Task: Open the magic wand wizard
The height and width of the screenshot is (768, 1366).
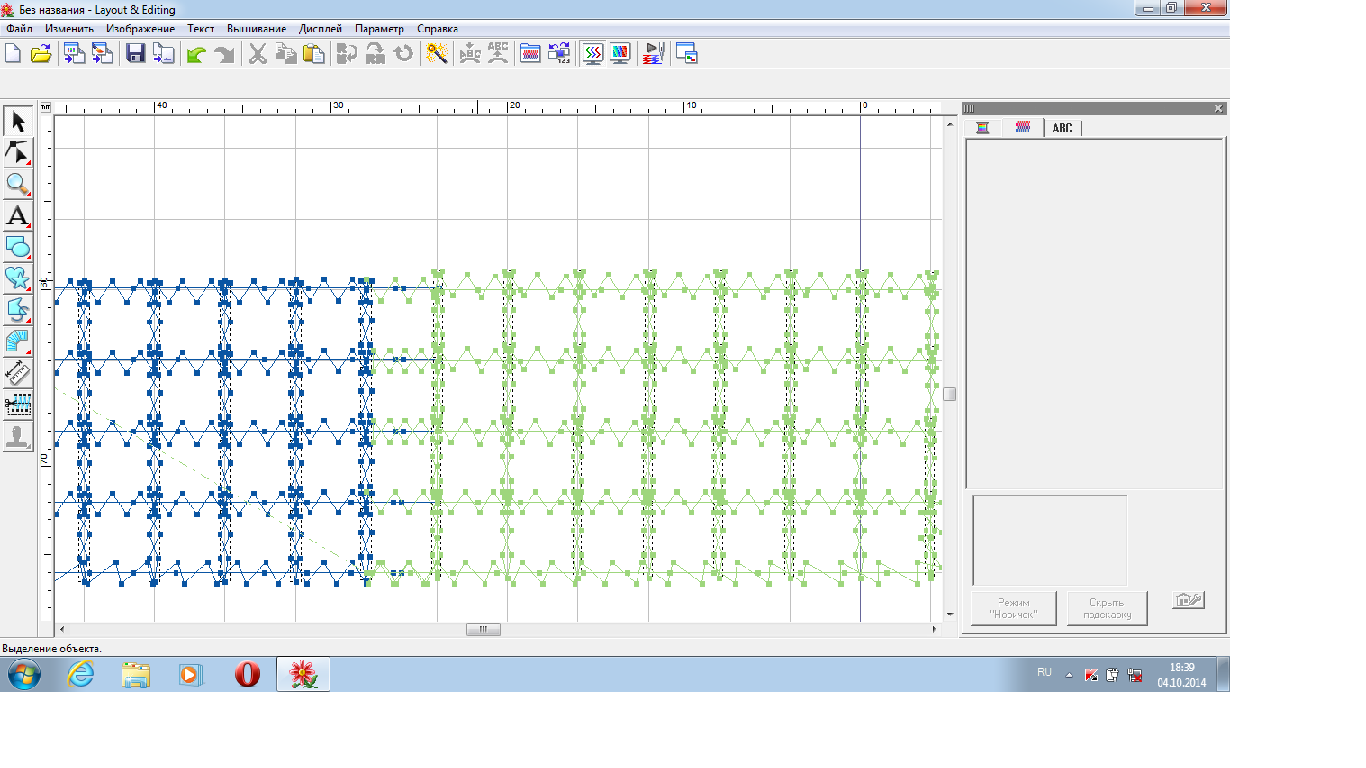Action: click(x=436, y=54)
